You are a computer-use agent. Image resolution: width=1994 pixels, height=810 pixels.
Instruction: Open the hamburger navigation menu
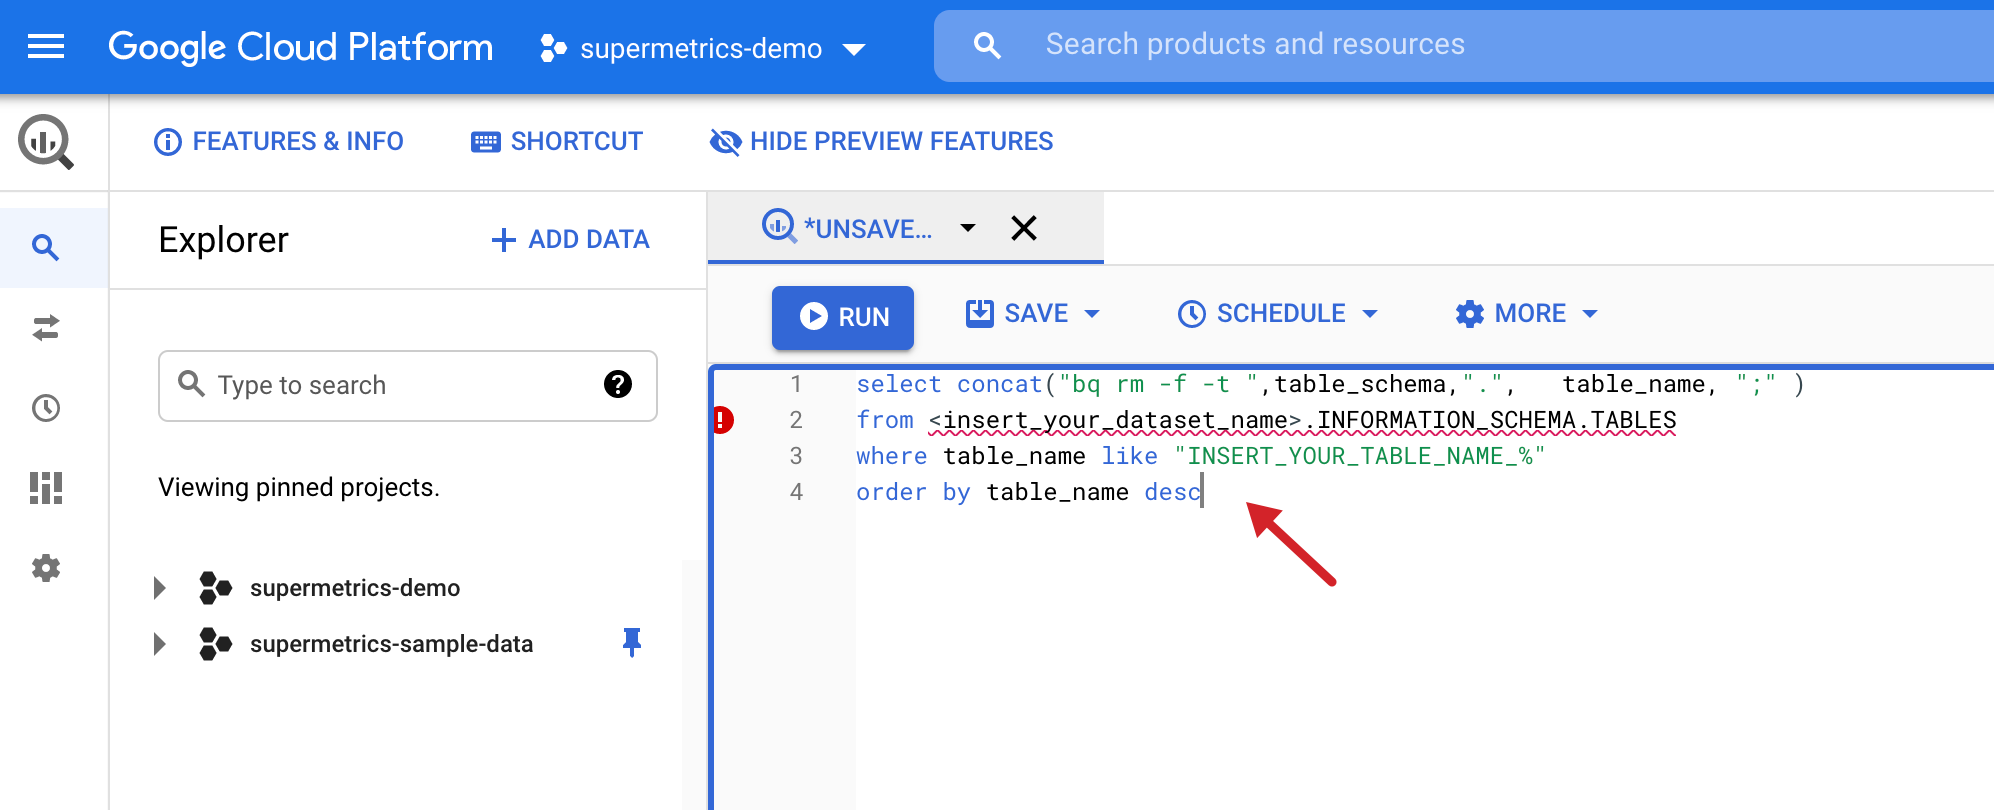(x=46, y=46)
